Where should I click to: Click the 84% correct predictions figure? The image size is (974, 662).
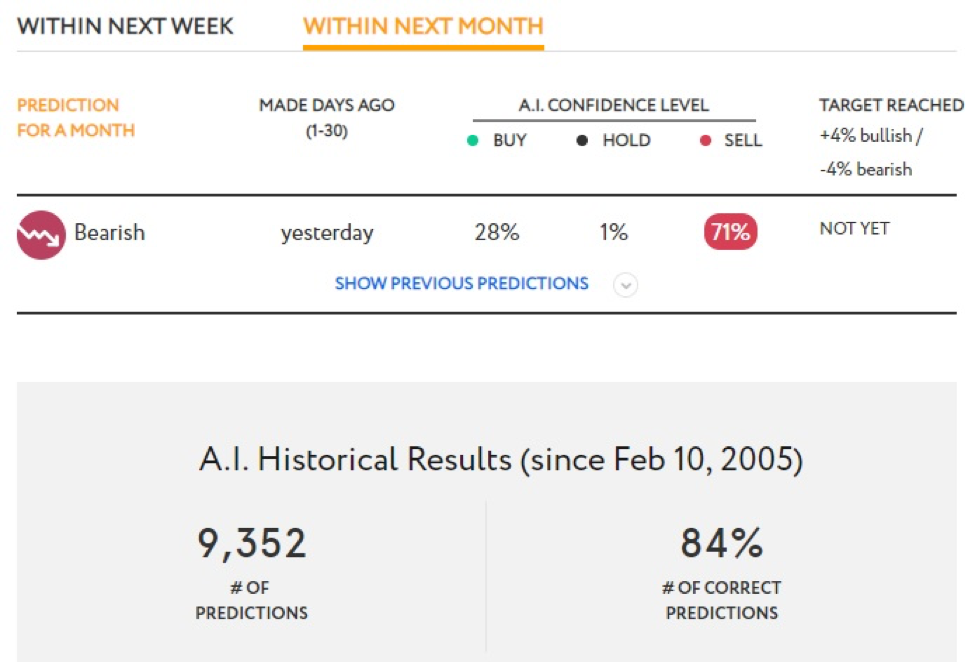pos(722,543)
